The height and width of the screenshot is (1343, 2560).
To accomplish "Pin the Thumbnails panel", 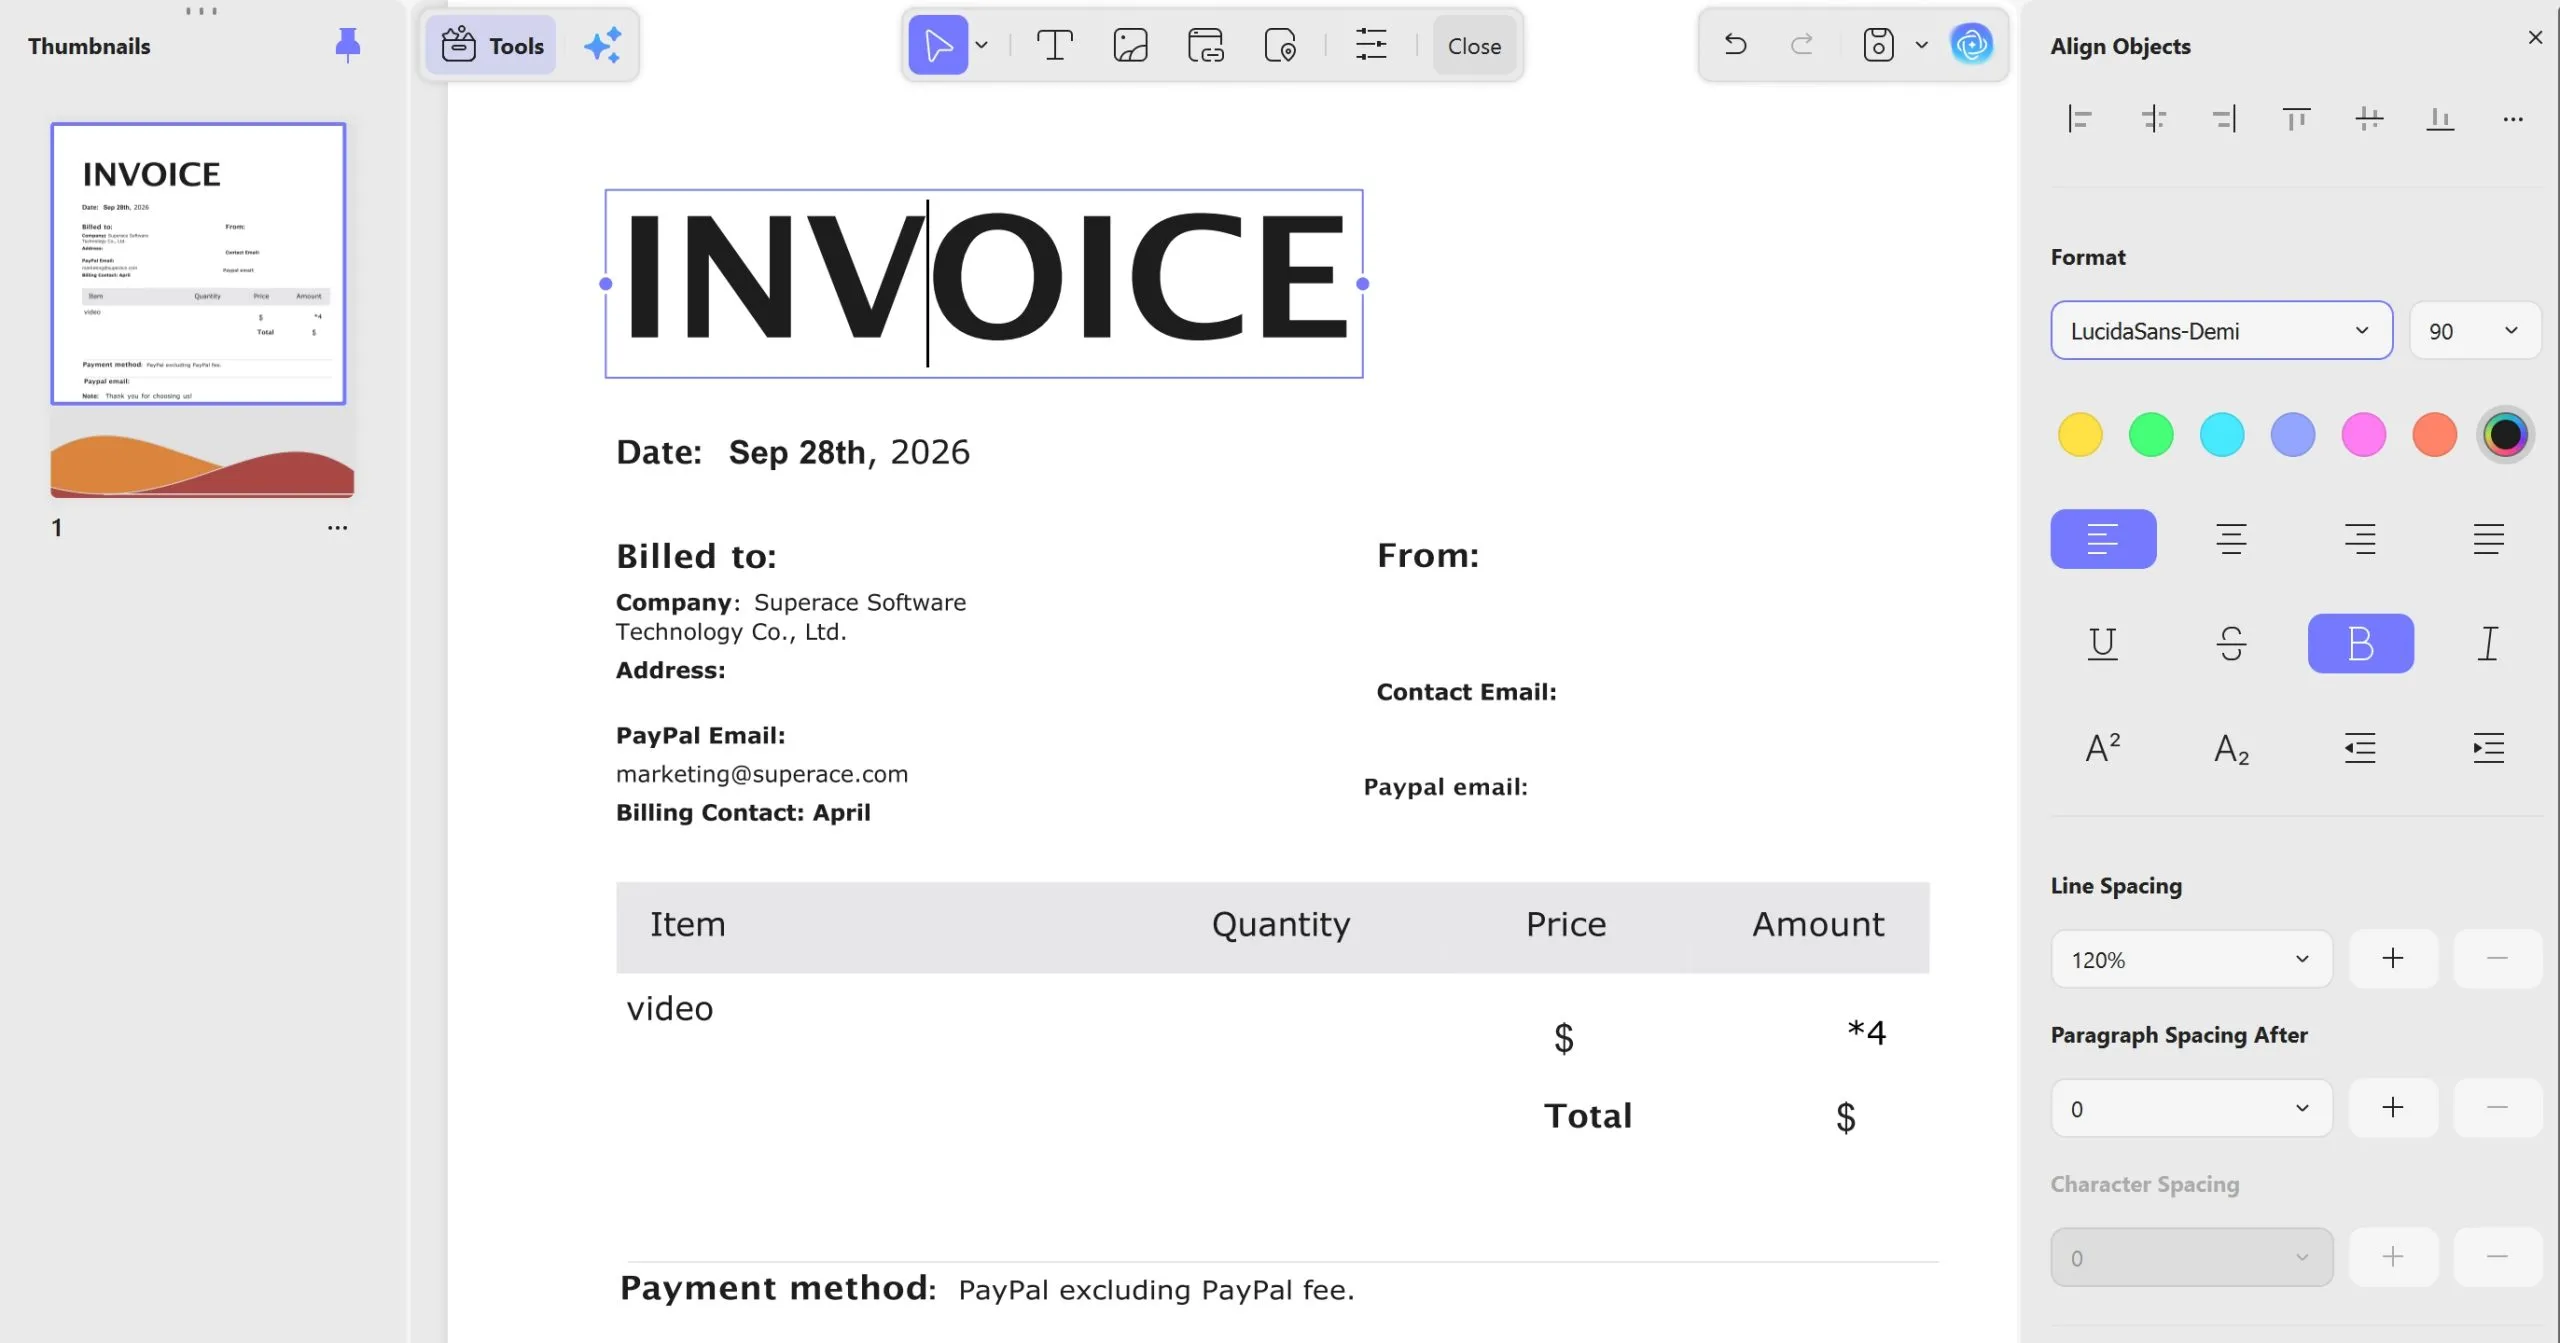I will click(347, 45).
